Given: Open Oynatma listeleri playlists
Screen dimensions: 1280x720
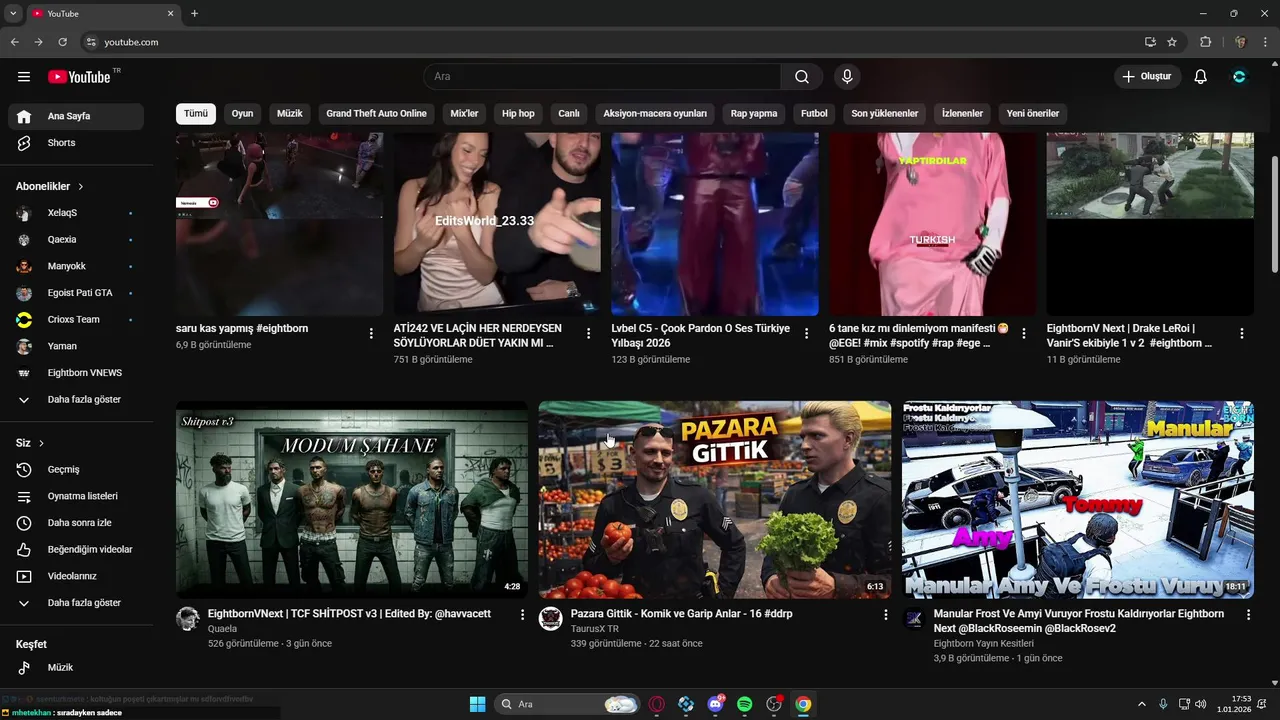Looking at the screenshot, I should point(76,496).
